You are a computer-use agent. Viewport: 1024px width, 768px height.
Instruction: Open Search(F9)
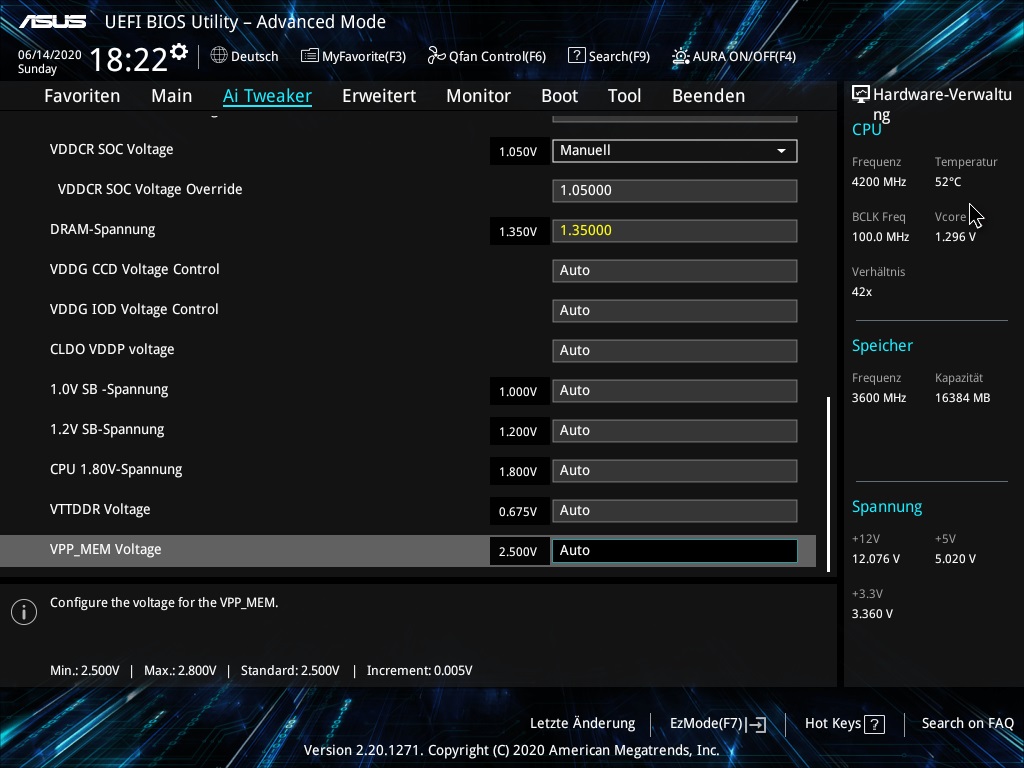[x=609, y=56]
